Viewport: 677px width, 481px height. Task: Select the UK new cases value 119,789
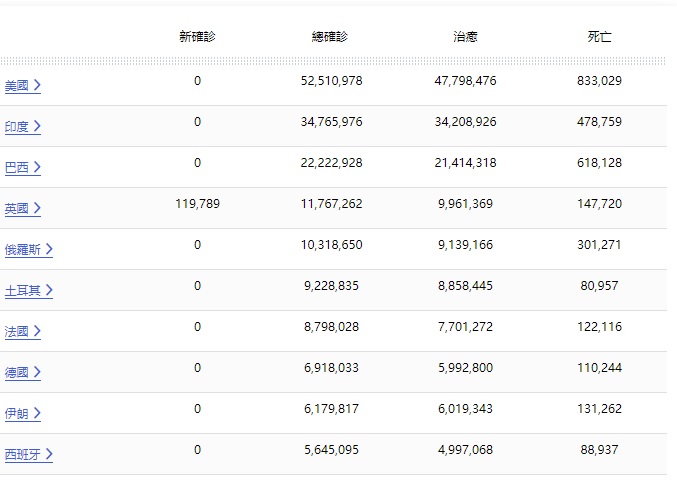pyautogui.click(x=197, y=204)
